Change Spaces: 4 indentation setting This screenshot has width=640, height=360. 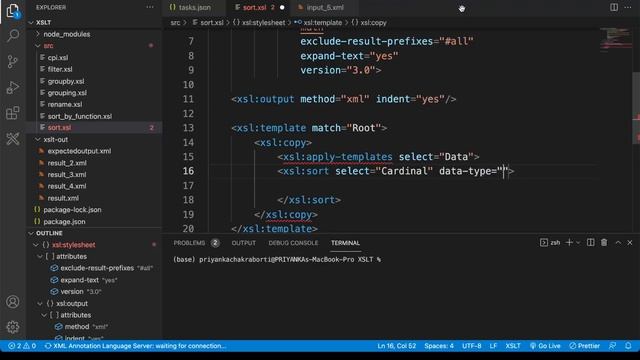click(x=439, y=346)
